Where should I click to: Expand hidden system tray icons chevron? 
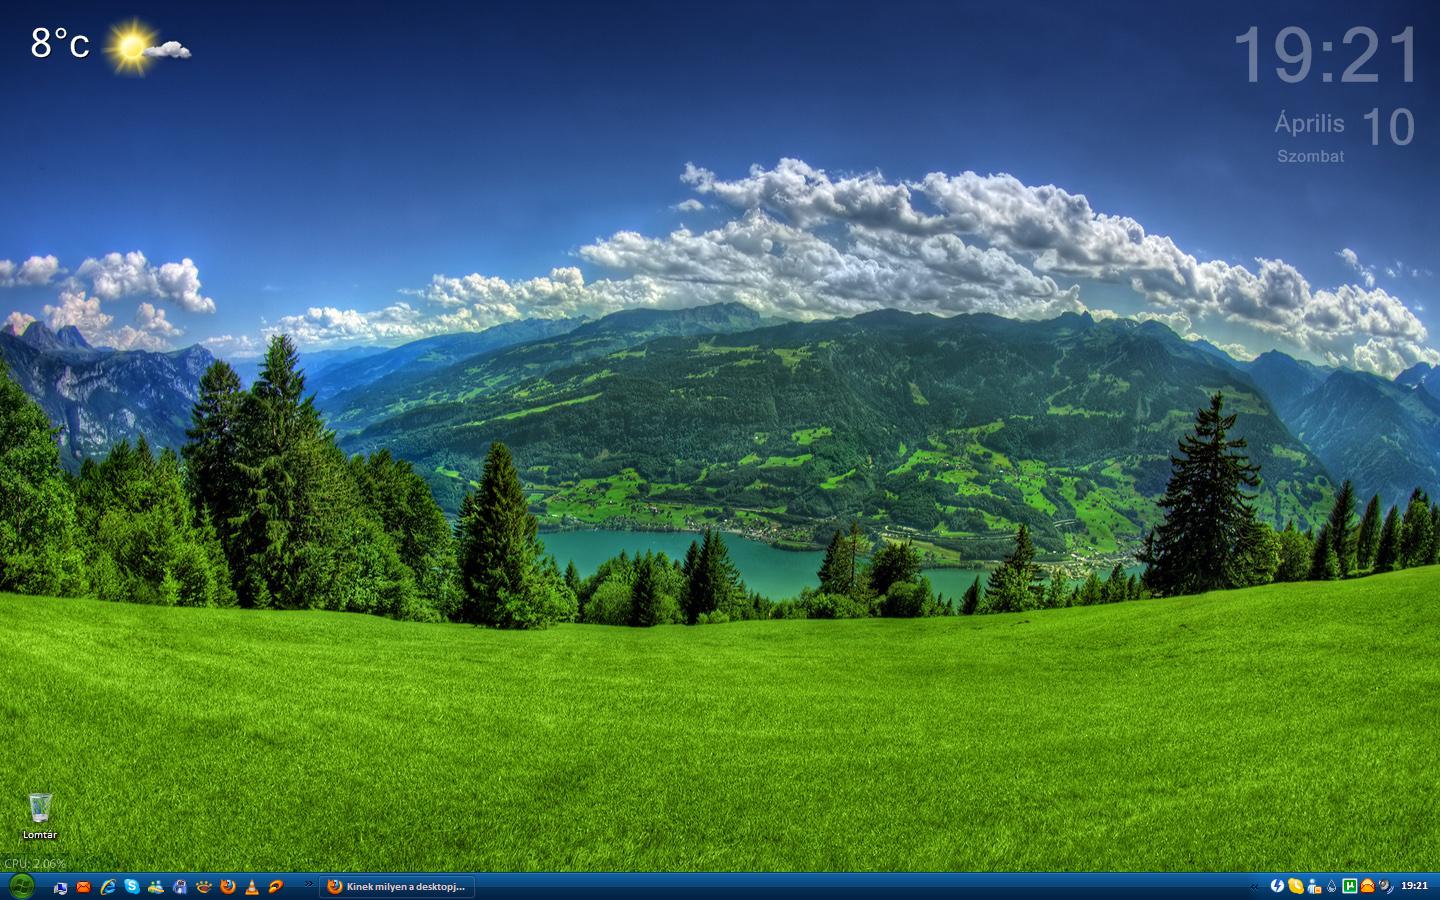click(1254, 886)
